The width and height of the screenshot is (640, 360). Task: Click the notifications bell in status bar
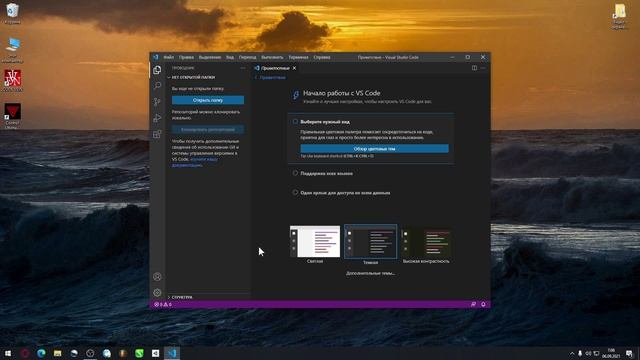coord(483,304)
